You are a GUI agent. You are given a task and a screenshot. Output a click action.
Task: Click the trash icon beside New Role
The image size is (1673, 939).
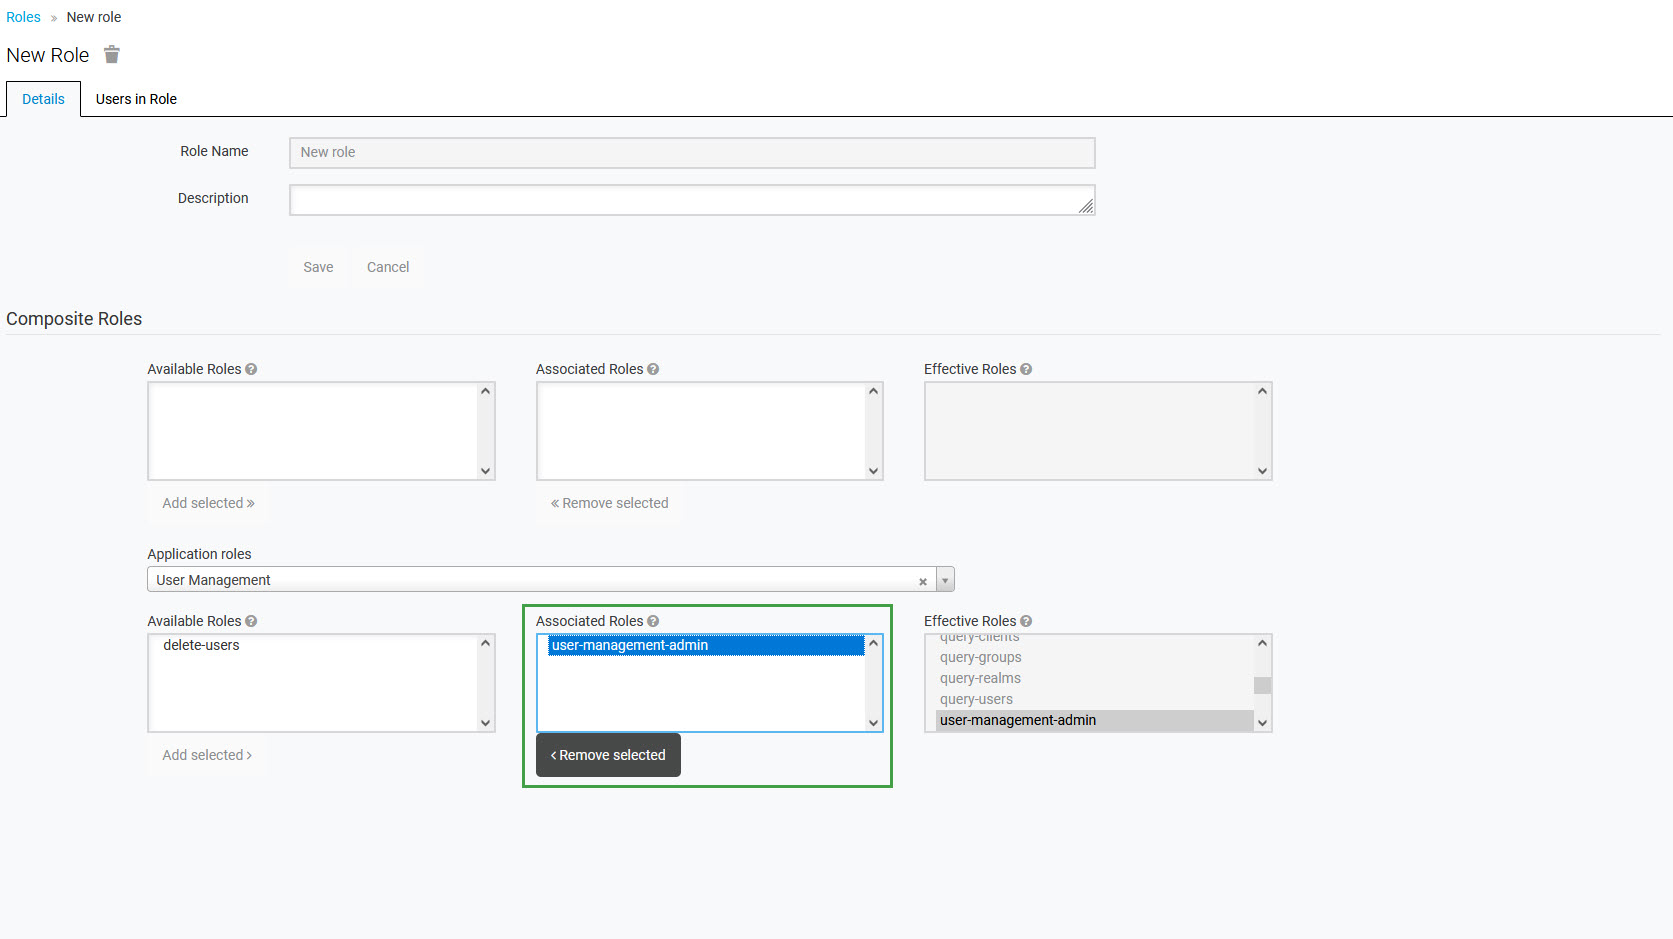click(x=112, y=55)
